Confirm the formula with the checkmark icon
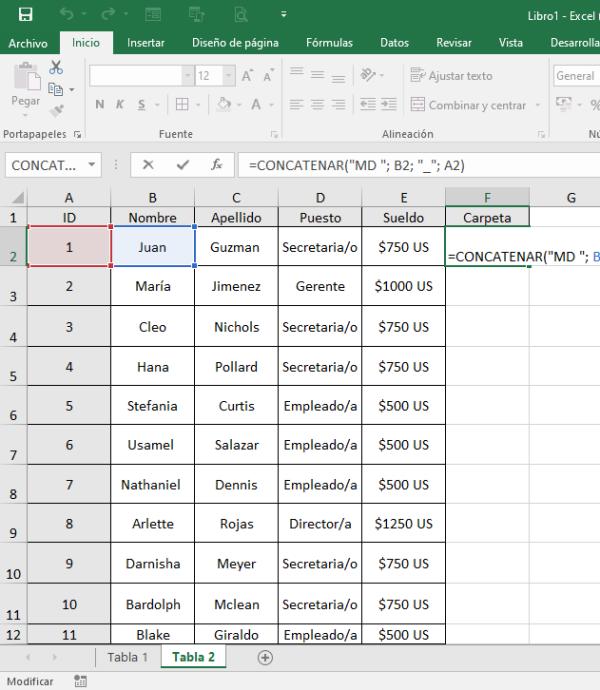 coord(183,165)
